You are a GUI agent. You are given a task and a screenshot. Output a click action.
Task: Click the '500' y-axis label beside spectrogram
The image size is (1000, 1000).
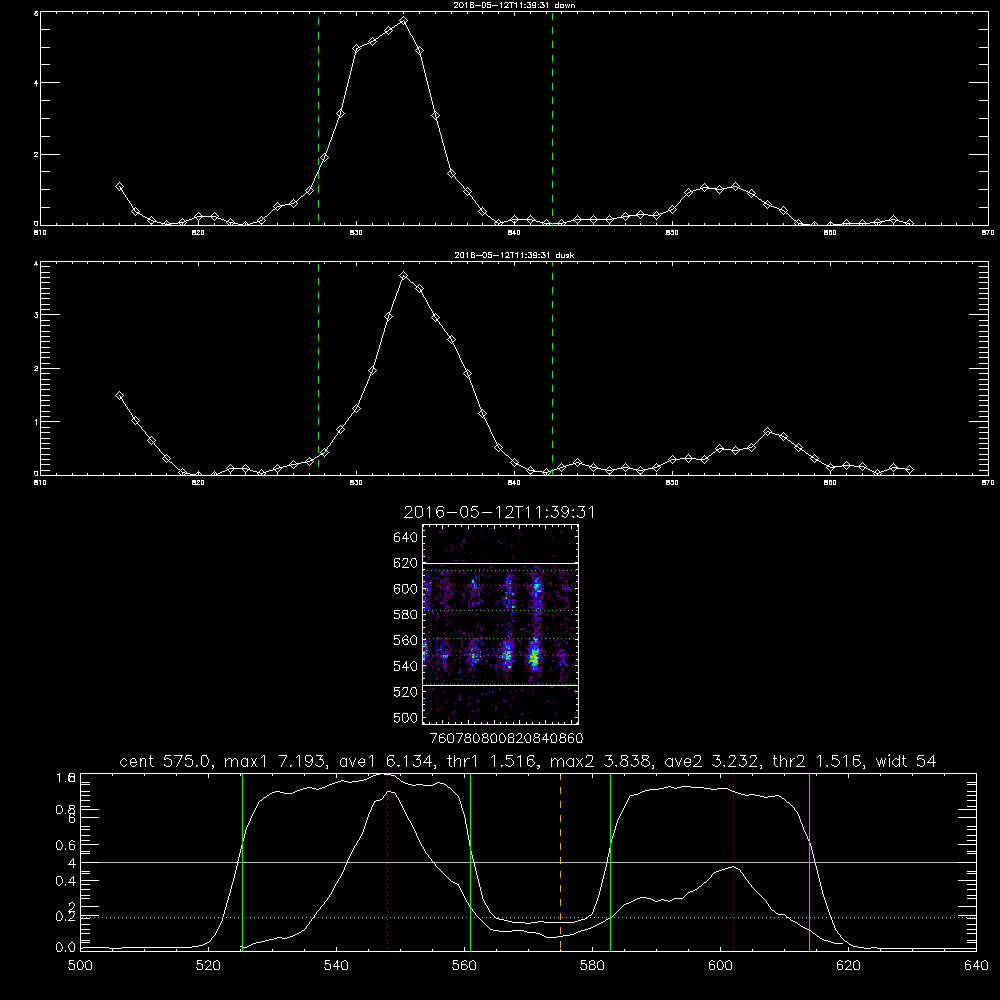point(405,717)
